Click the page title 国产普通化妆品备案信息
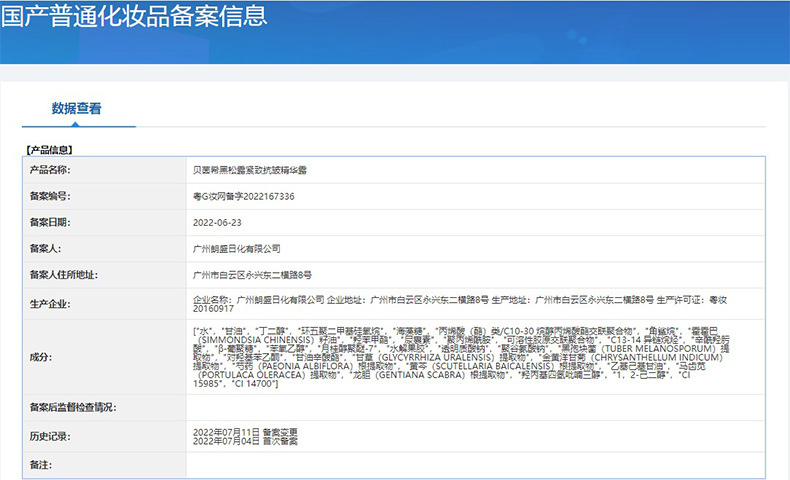The width and height of the screenshot is (790, 480). [x=134, y=16]
